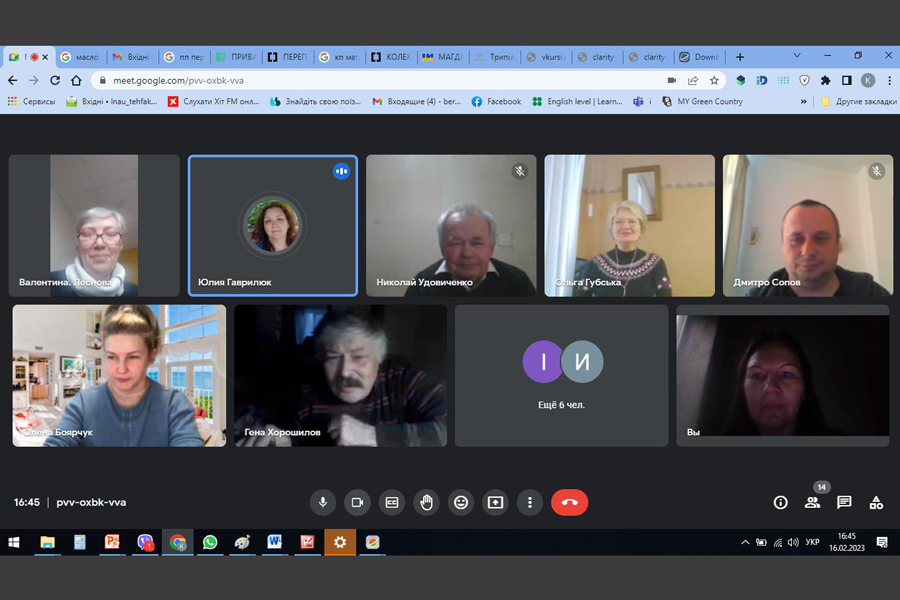
Task: Open the Windows notification center
Action: pos(882,542)
